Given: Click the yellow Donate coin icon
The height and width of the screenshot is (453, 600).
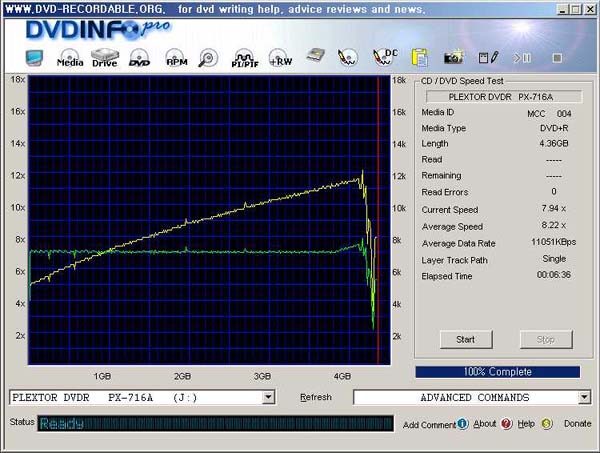Looking at the screenshot, I should pyautogui.click(x=547, y=424).
